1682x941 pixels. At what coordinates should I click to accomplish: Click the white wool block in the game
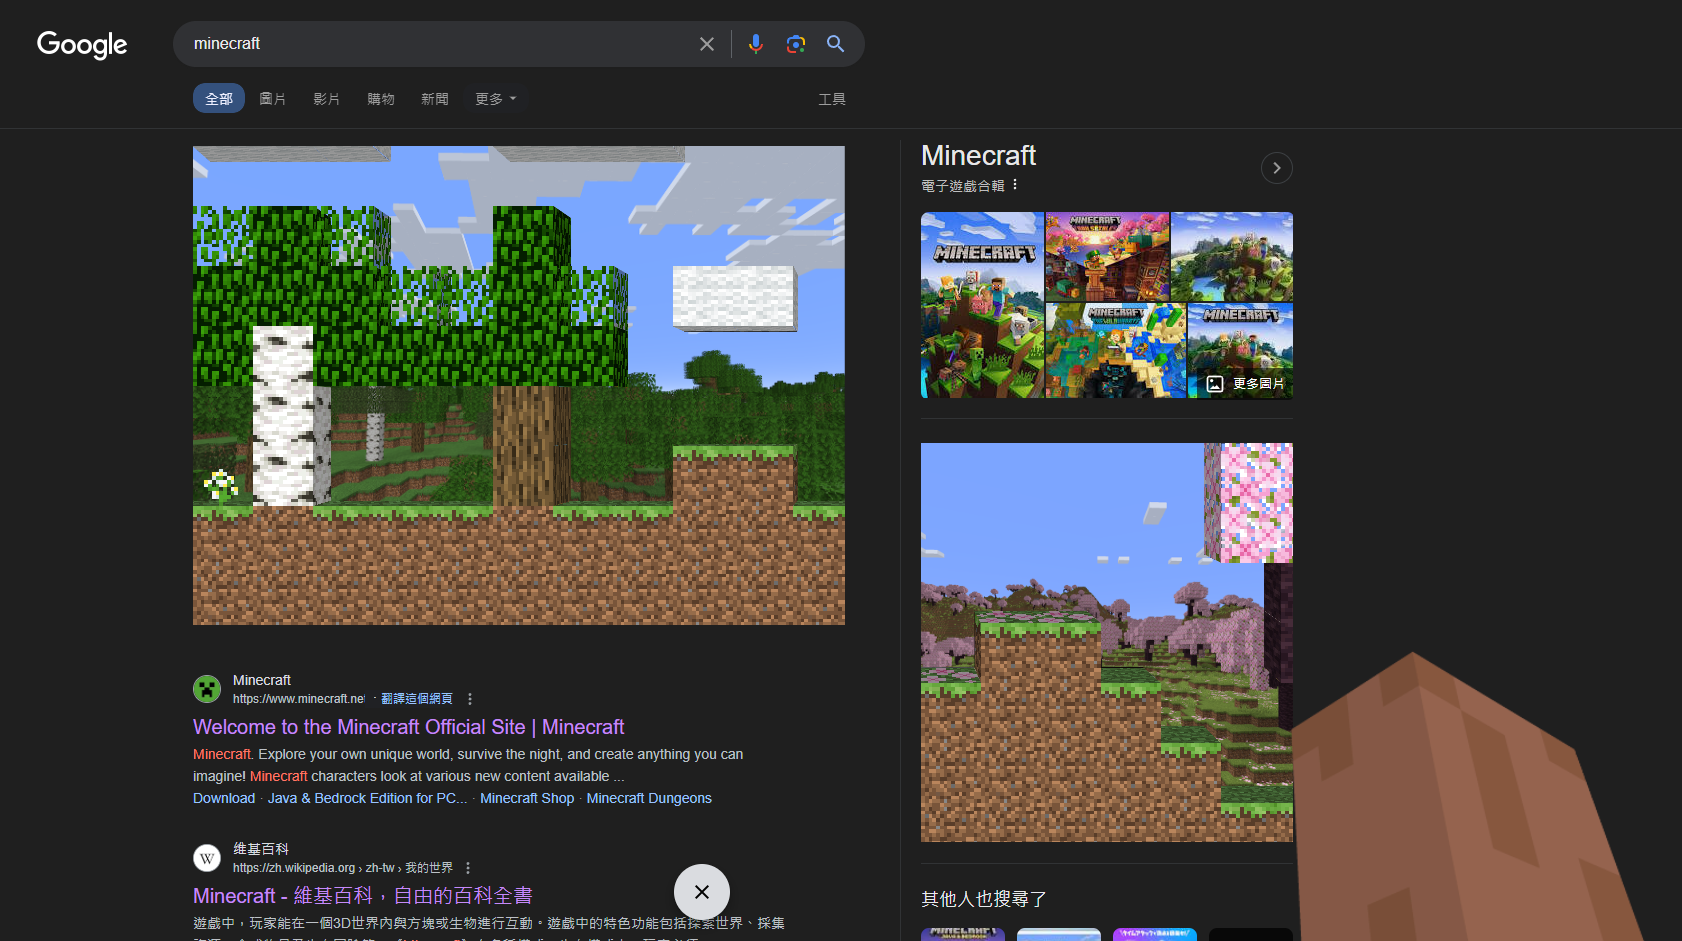(735, 297)
